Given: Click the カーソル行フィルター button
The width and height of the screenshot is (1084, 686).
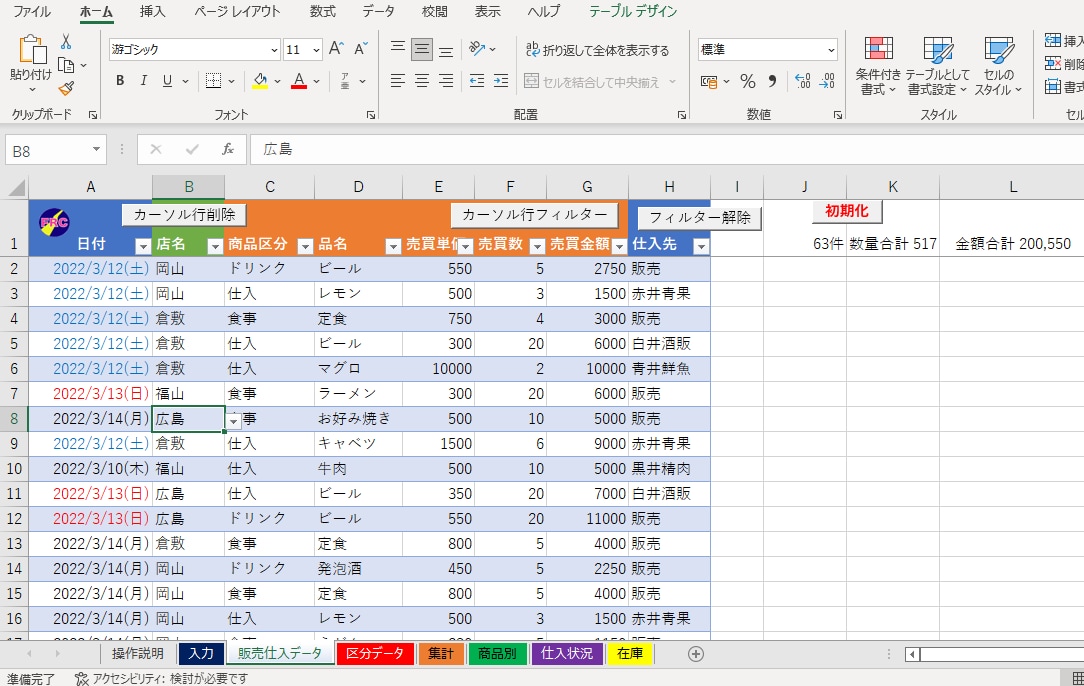Looking at the screenshot, I should (x=534, y=215).
